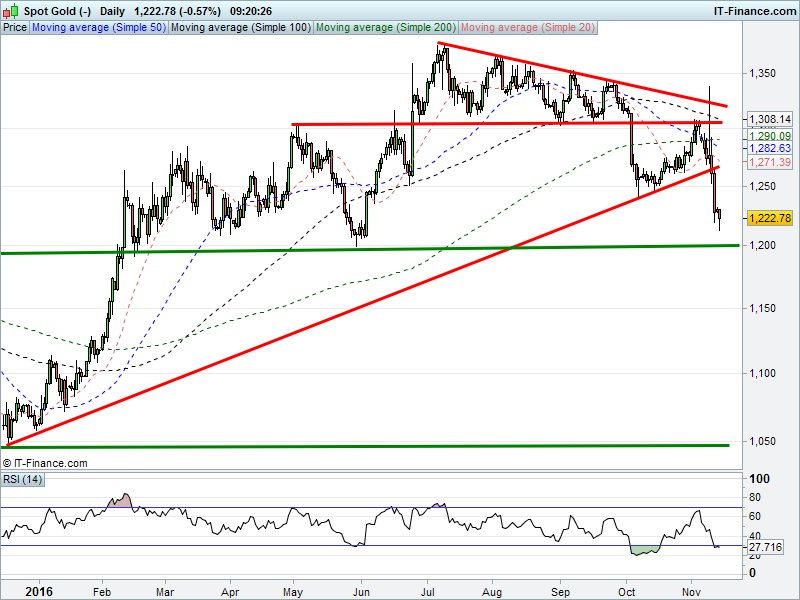Screen dimensions: 800x600
Task: Click the yellow 1,222.78 current price tag
Action: [x=770, y=218]
